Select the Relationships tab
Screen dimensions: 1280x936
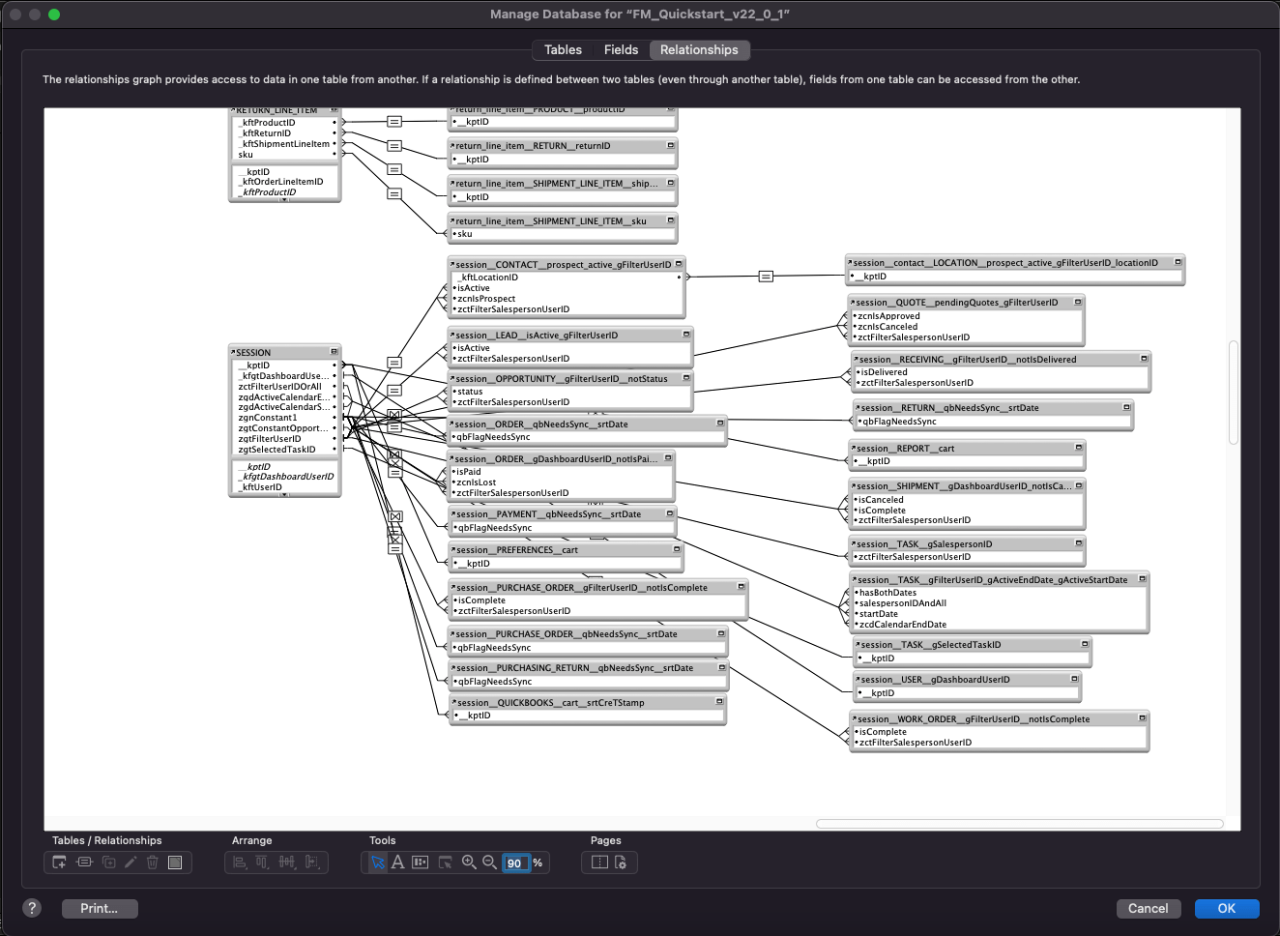(x=699, y=50)
